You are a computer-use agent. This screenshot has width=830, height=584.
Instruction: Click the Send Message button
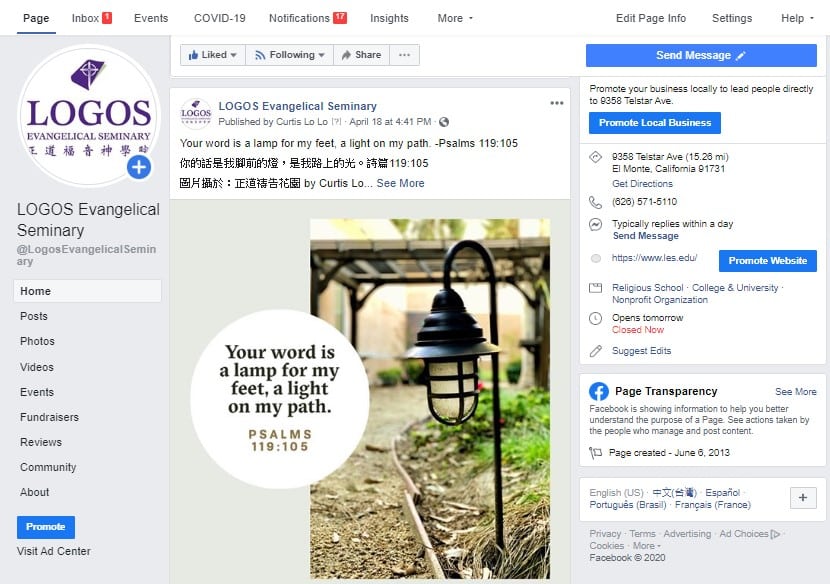(701, 55)
